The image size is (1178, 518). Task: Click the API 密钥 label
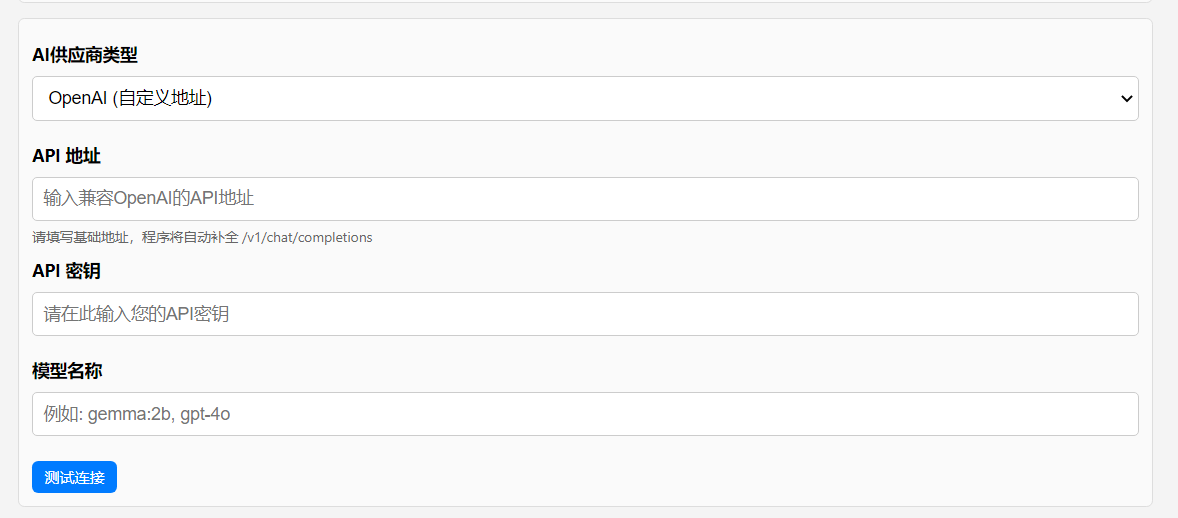click(x=67, y=271)
